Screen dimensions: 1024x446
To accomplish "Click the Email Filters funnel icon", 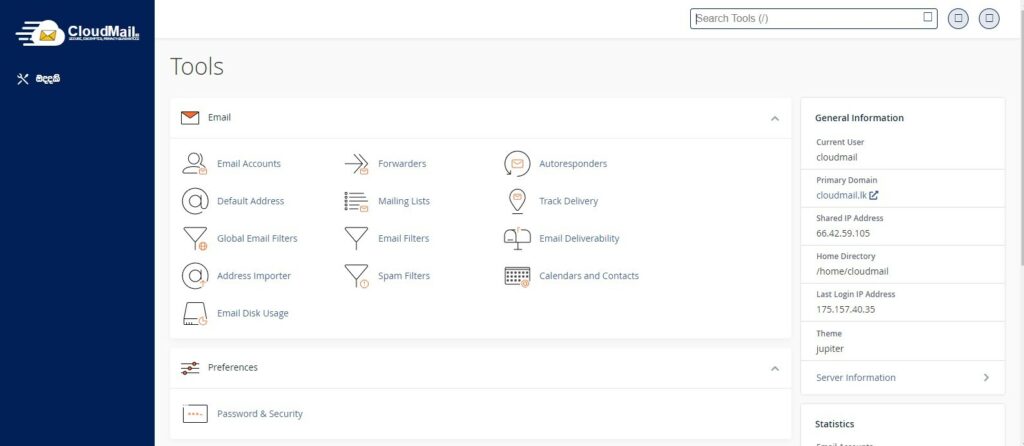I will 356,238.
